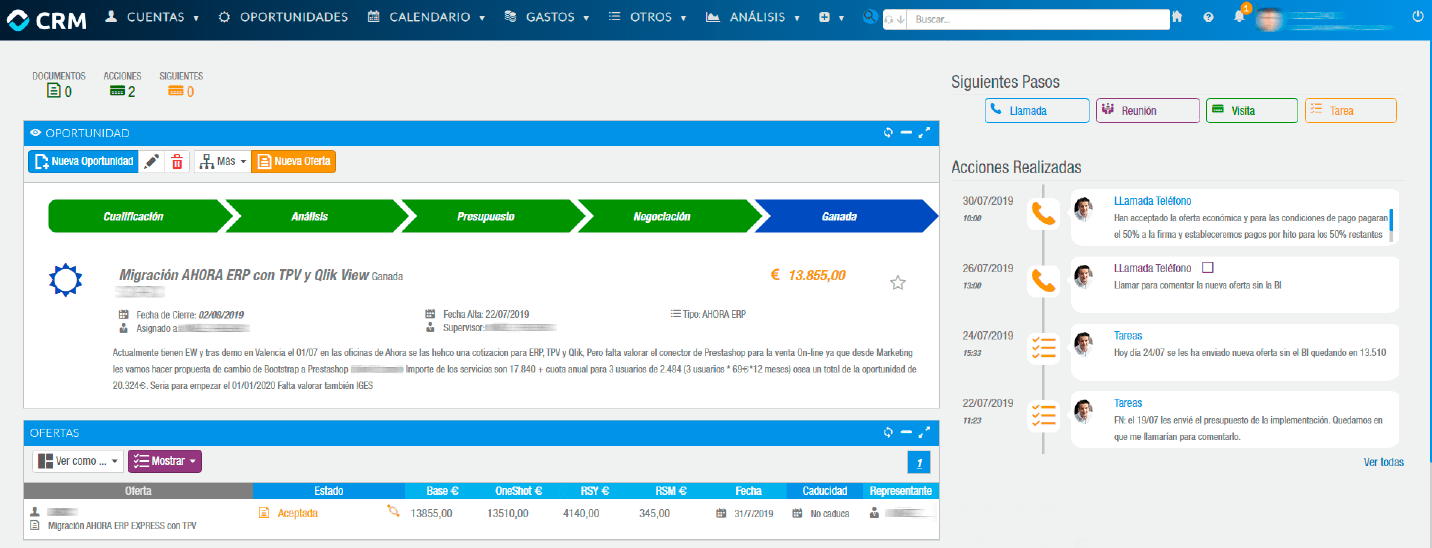The width and height of the screenshot is (1432, 548).
Task: Click checklist icon for 22/07/2019 action
Action: 1044,416
